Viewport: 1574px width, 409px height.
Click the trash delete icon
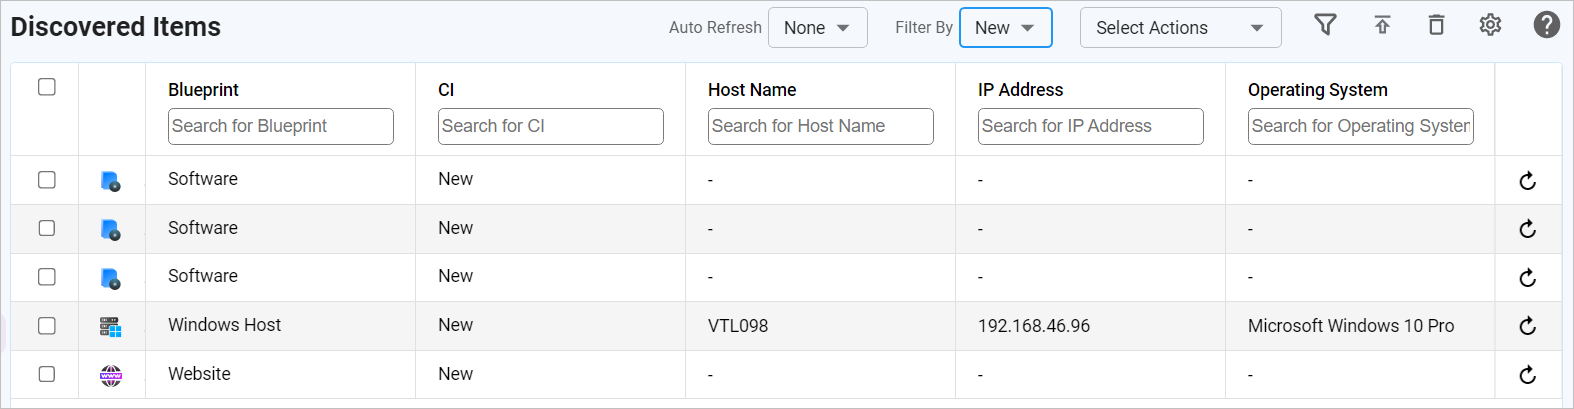(1436, 25)
